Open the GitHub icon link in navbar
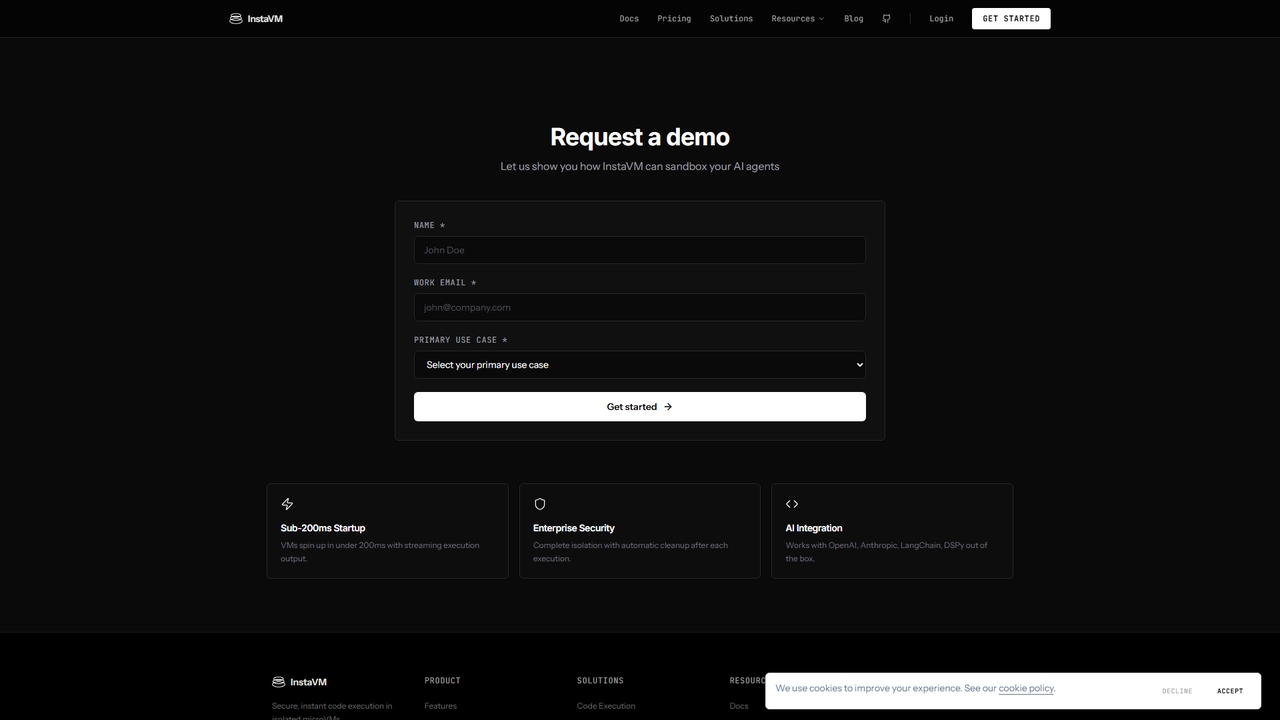This screenshot has width=1280, height=720. 886,18
